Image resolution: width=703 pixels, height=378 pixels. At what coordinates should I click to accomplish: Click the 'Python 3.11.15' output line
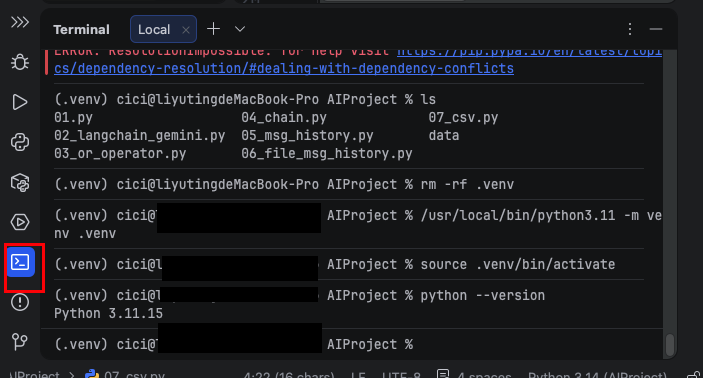click(108, 313)
